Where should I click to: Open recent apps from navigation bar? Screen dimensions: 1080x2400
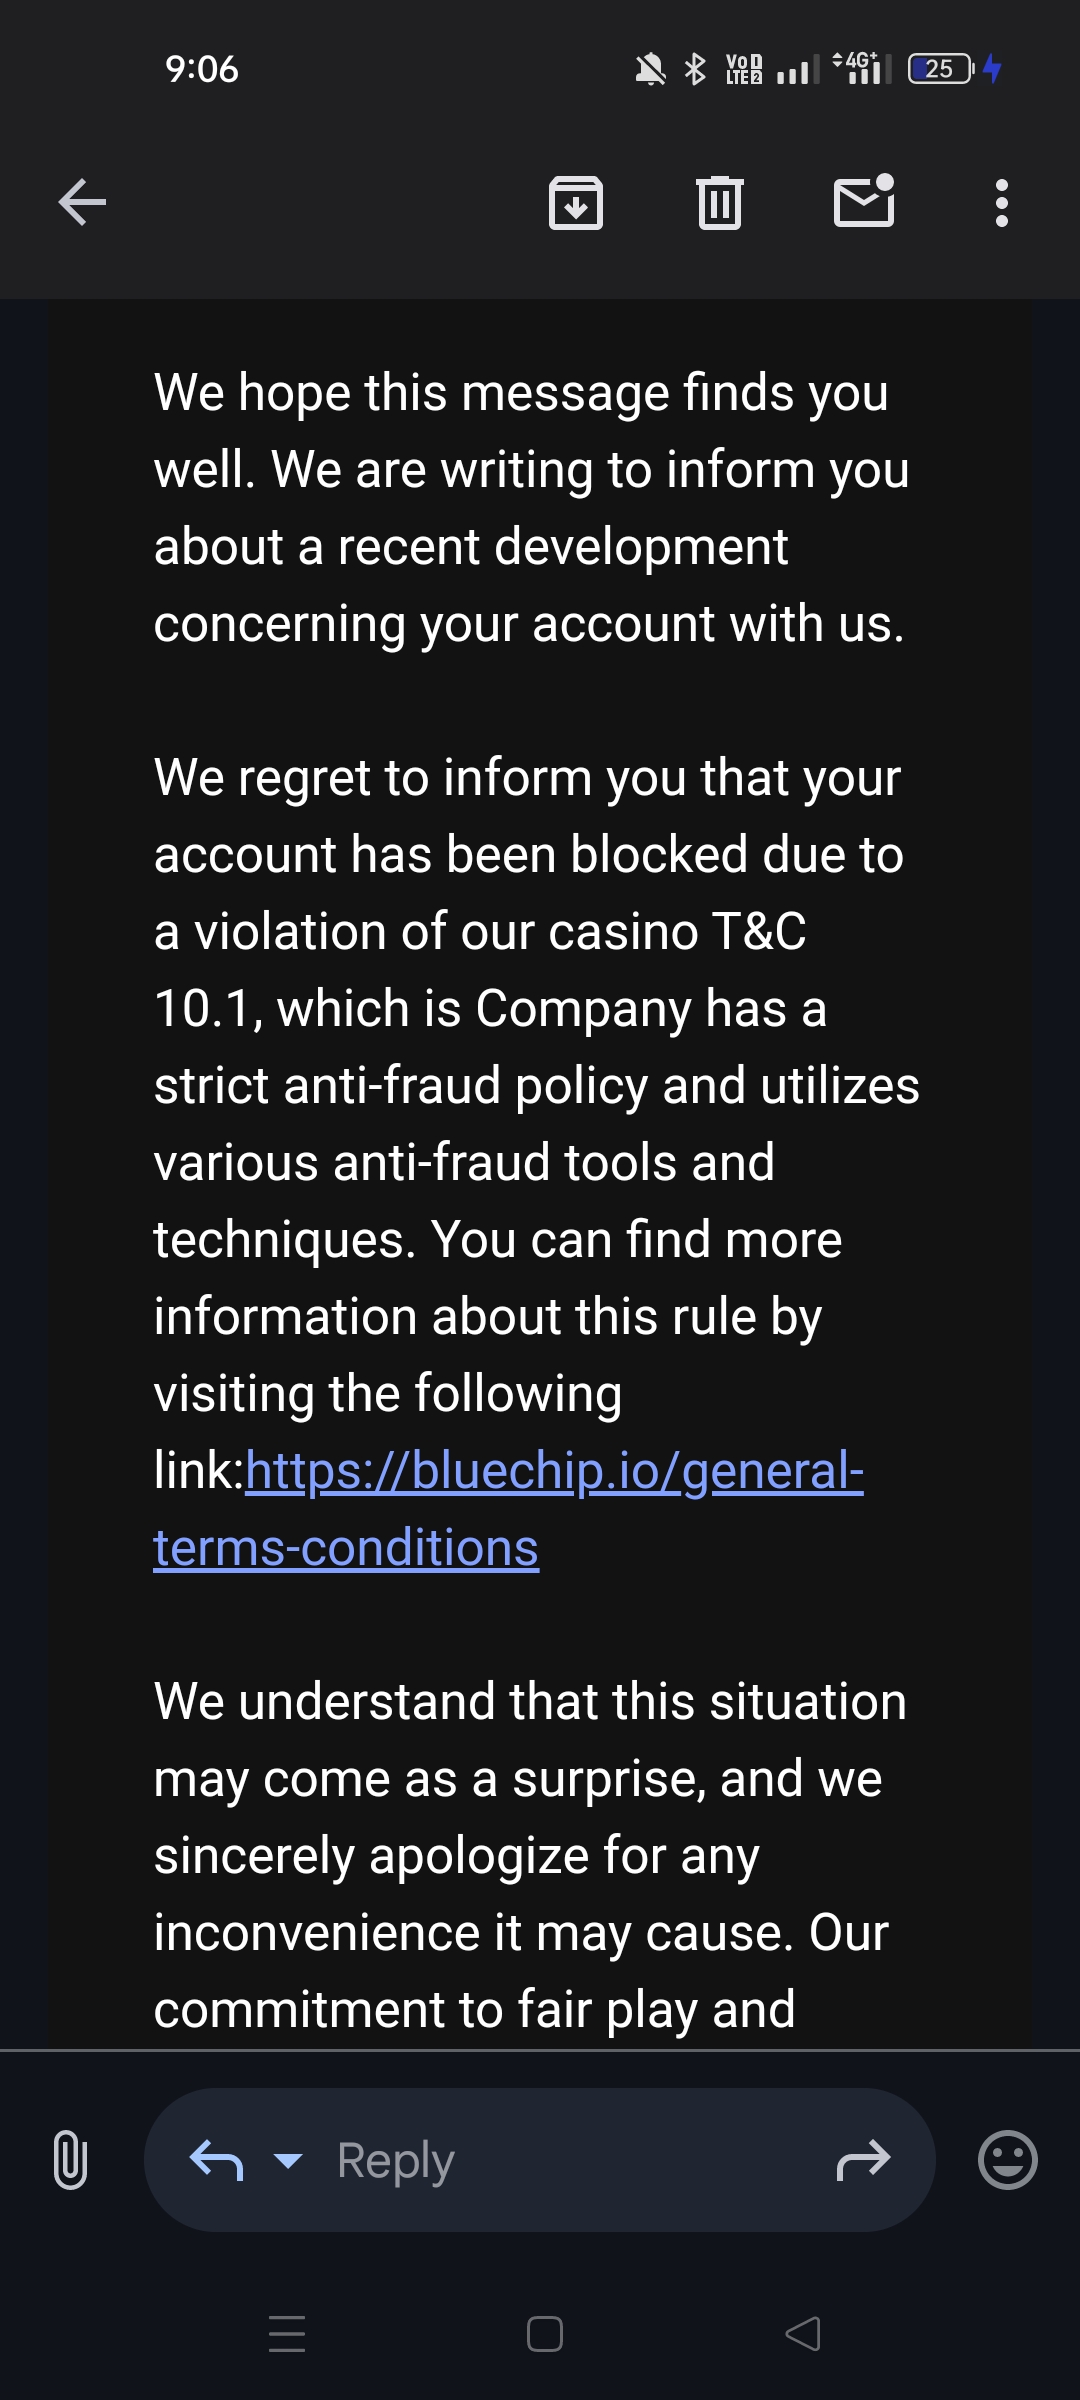(287, 2334)
